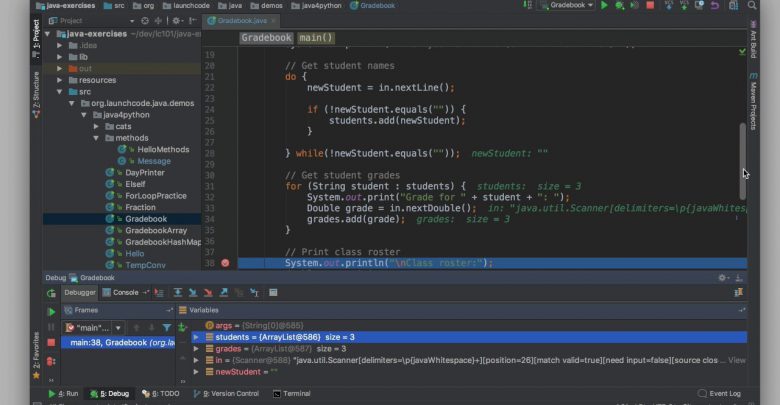Viewport: 780px width, 405px height.
Task: Expand the .idea folder in project tree
Action: (60, 45)
